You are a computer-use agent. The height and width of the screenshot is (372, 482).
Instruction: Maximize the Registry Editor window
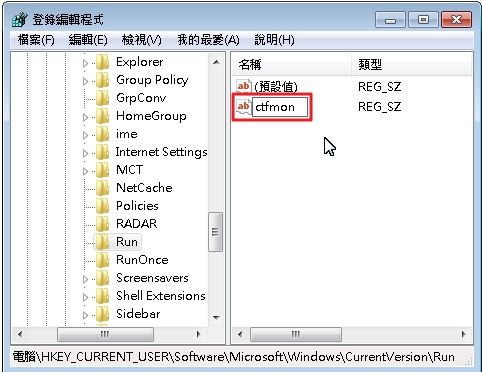(x=423, y=20)
